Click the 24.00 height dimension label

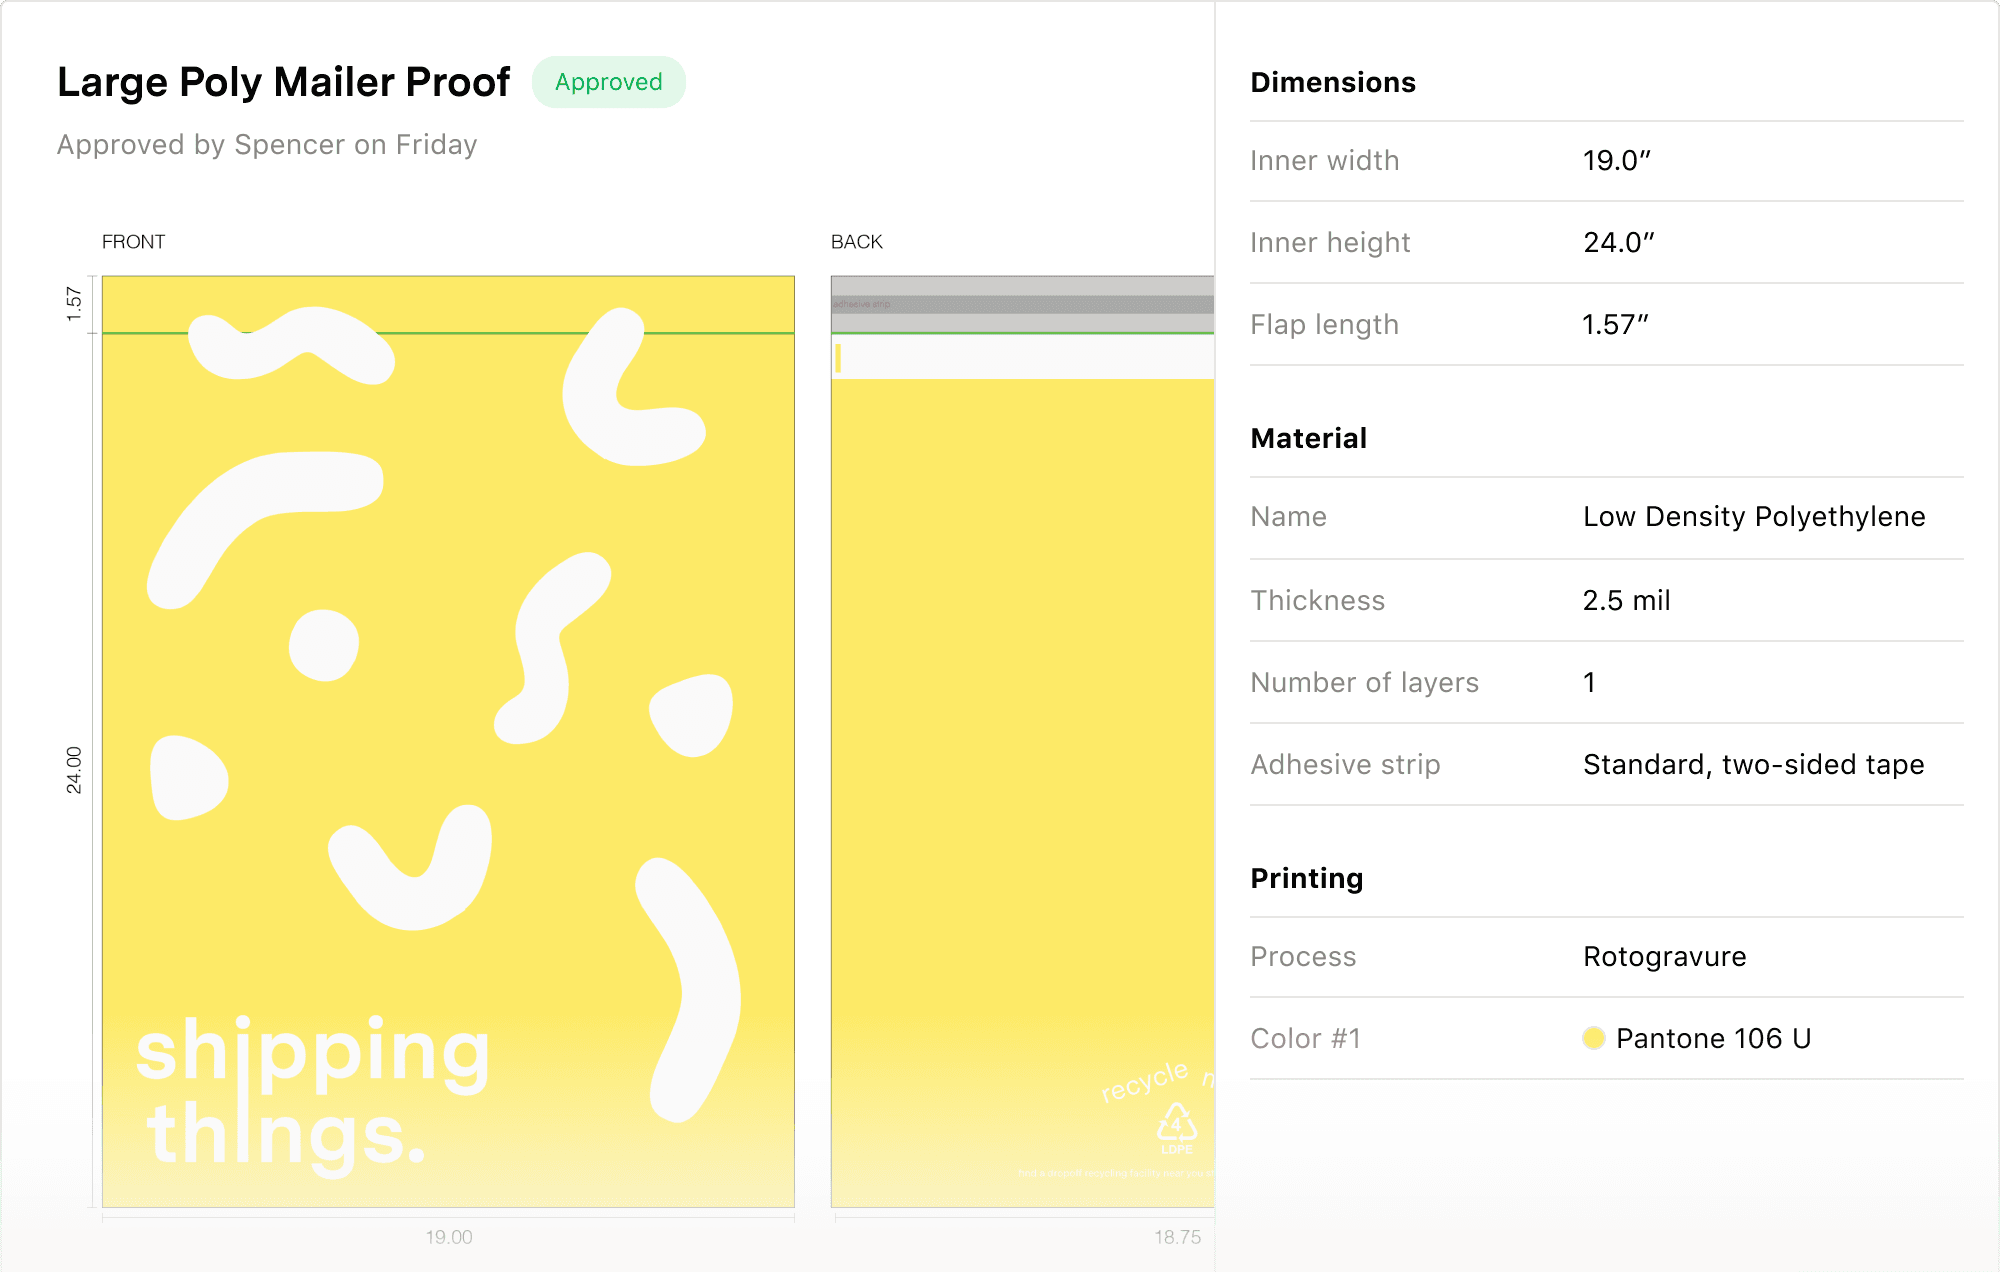pyautogui.click(x=74, y=770)
